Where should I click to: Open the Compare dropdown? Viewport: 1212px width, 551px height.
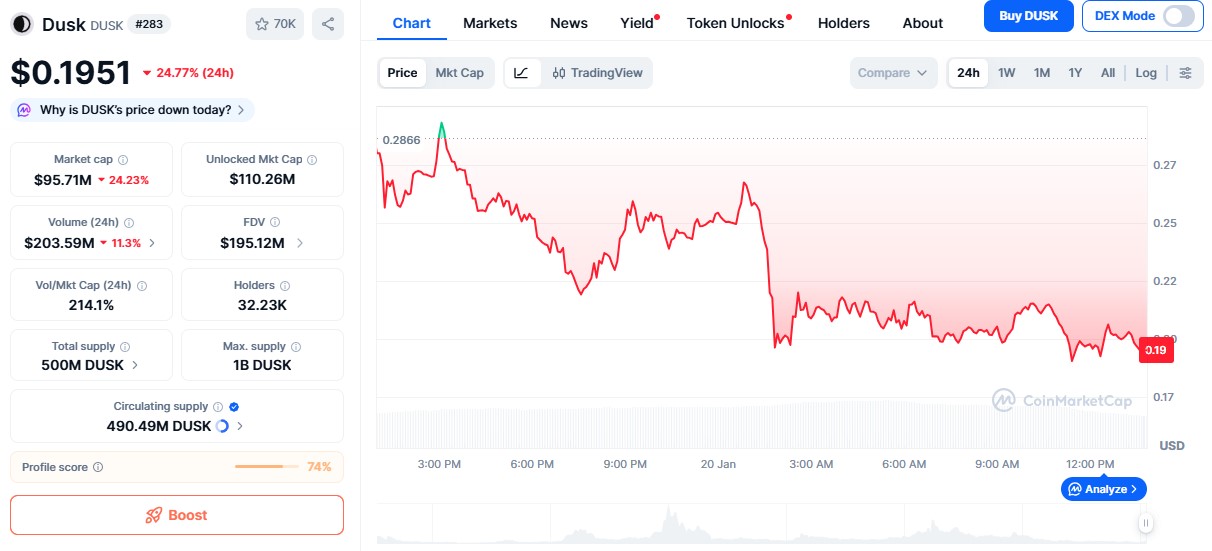(893, 73)
